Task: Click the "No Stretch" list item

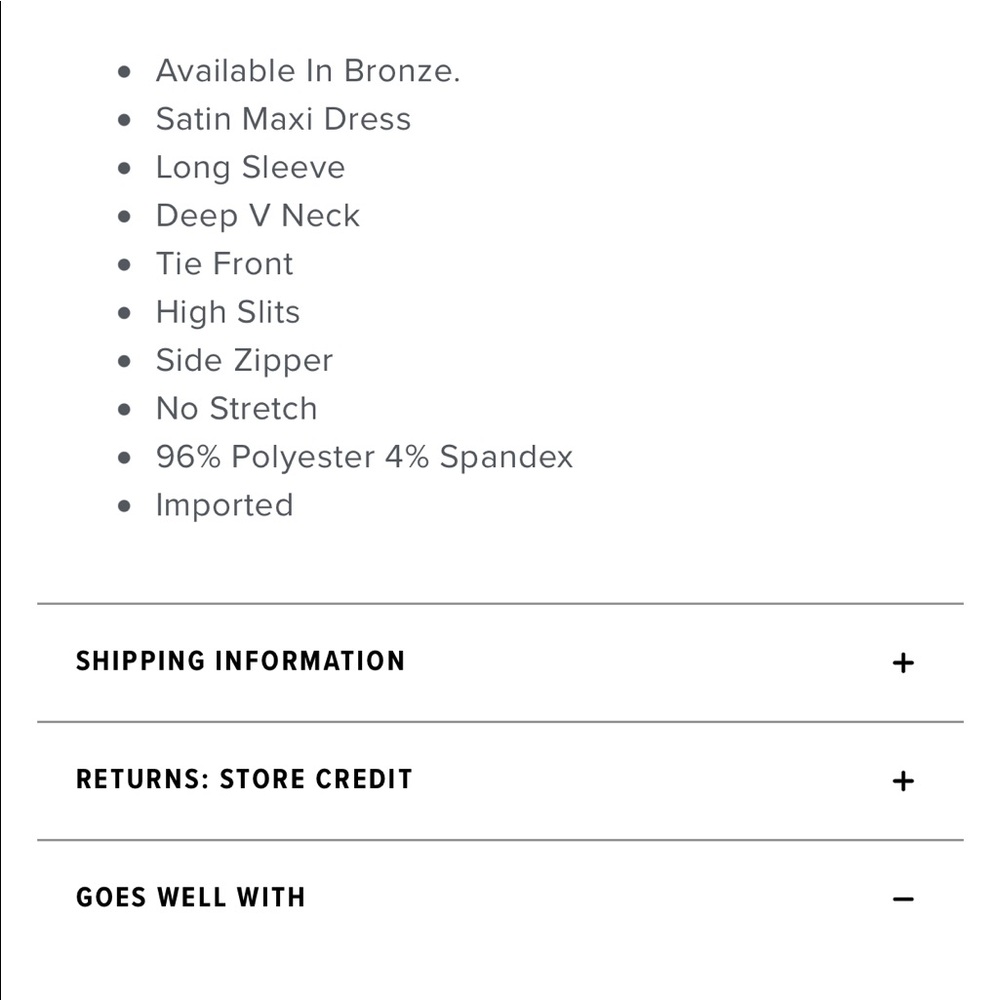Action: 237,408
